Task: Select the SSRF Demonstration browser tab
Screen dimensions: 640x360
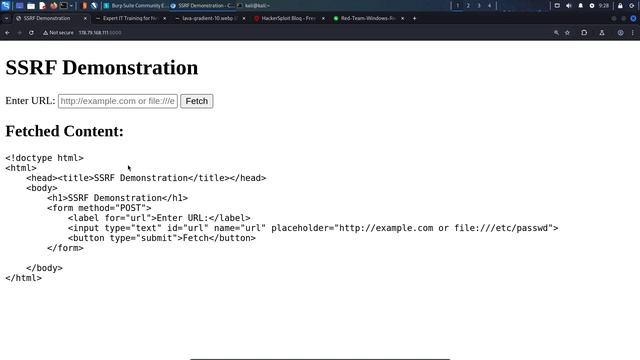Action: pos(51,18)
